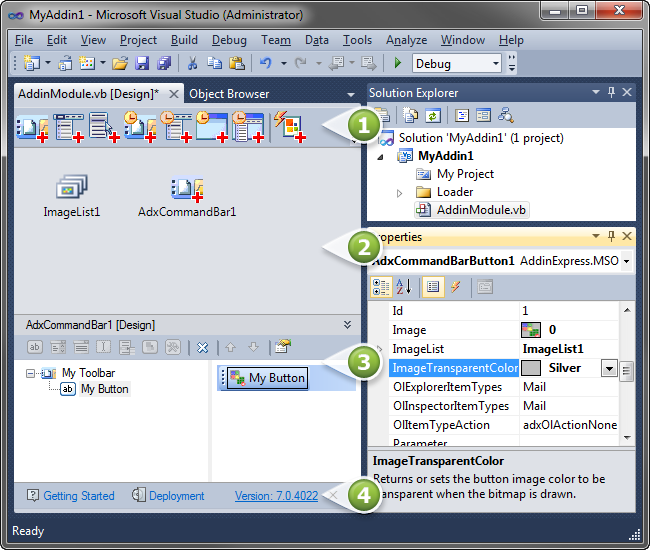Click the Save icon in the toolbar
650x550 pixels.
coord(142,63)
